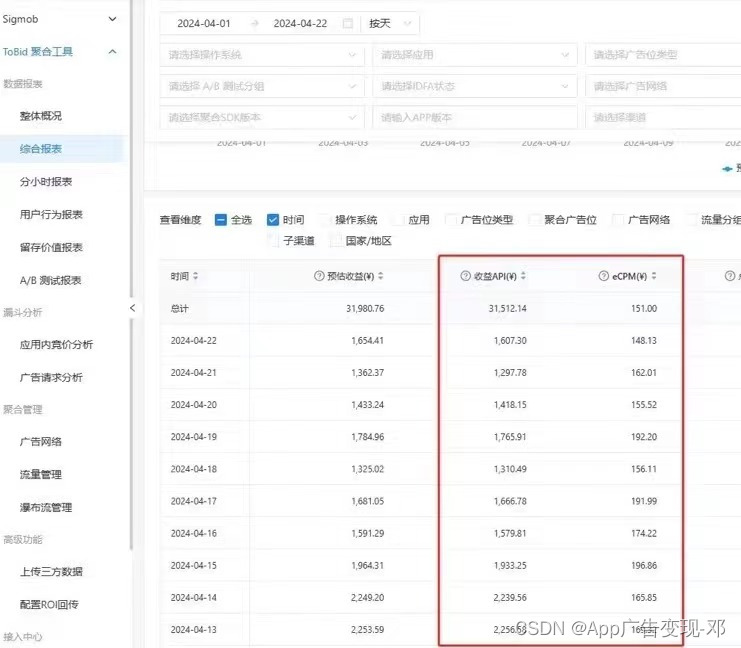Image resolution: width=741 pixels, height=648 pixels.
Task: Open 应用内竞价分析 page
Action: point(56,345)
